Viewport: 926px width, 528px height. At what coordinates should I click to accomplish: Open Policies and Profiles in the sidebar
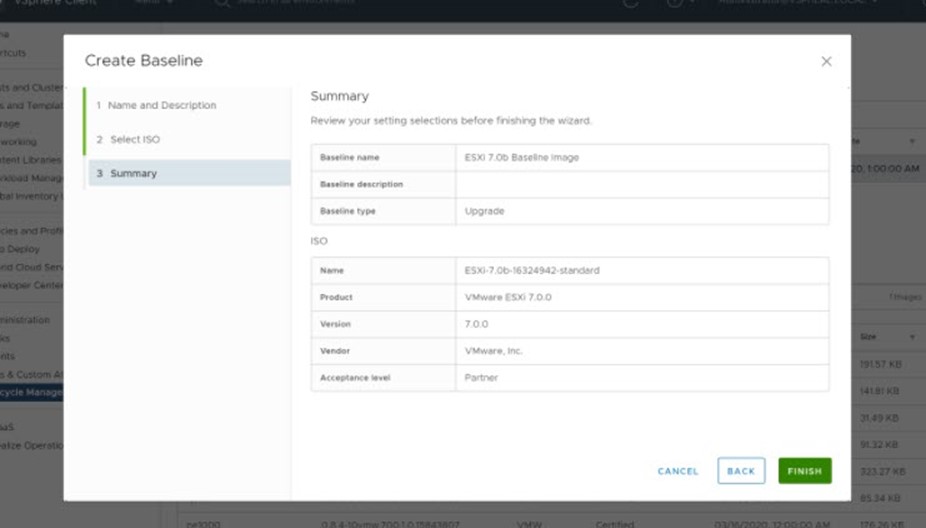pyautogui.click(x=31, y=231)
